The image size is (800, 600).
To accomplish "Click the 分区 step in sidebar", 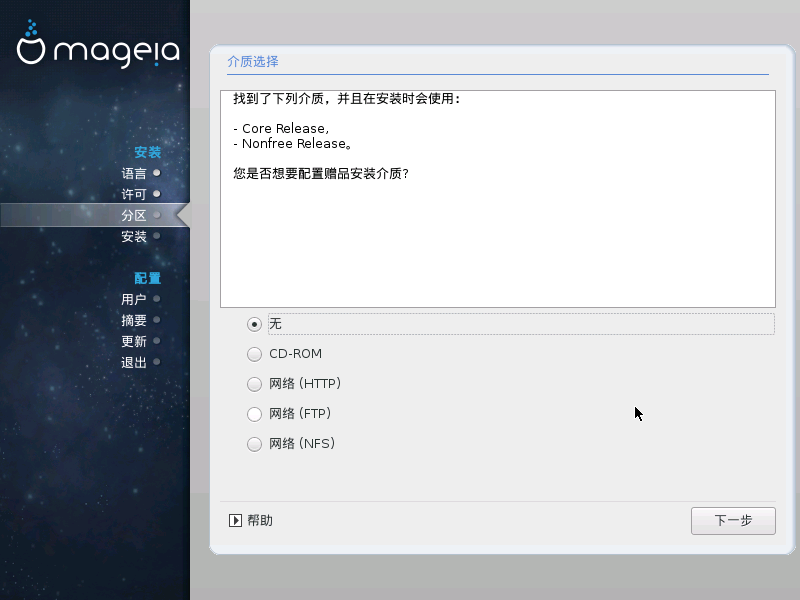I will pos(134,215).
